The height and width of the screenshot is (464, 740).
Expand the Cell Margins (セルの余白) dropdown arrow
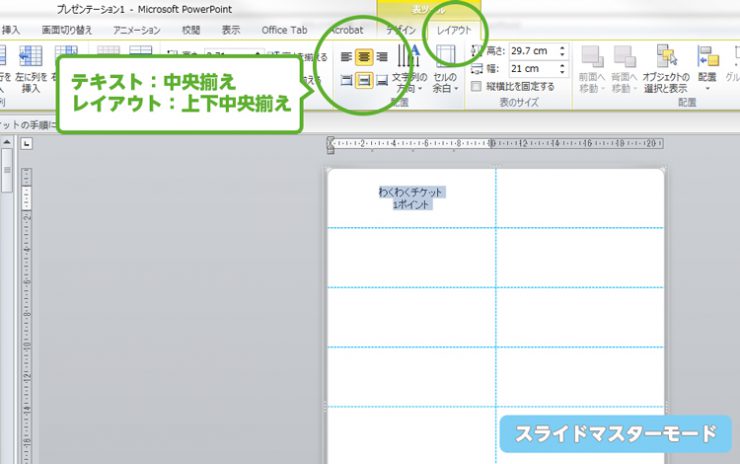(456, 89)
